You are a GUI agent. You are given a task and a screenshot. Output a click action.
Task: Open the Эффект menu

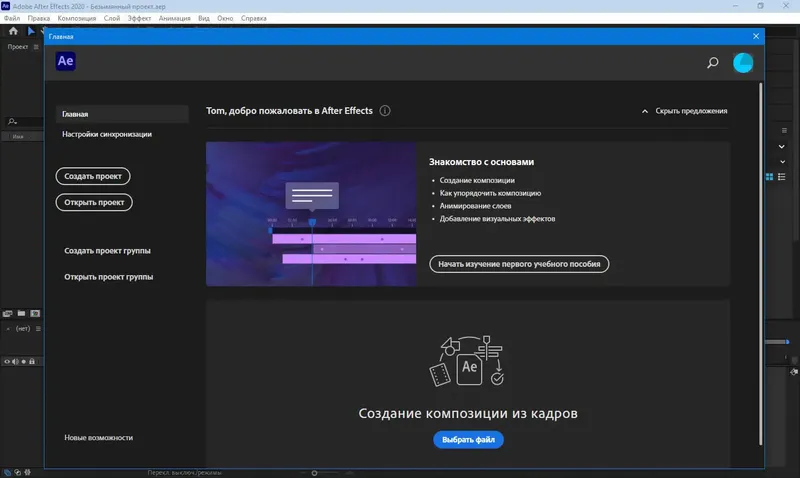(139, 18)
